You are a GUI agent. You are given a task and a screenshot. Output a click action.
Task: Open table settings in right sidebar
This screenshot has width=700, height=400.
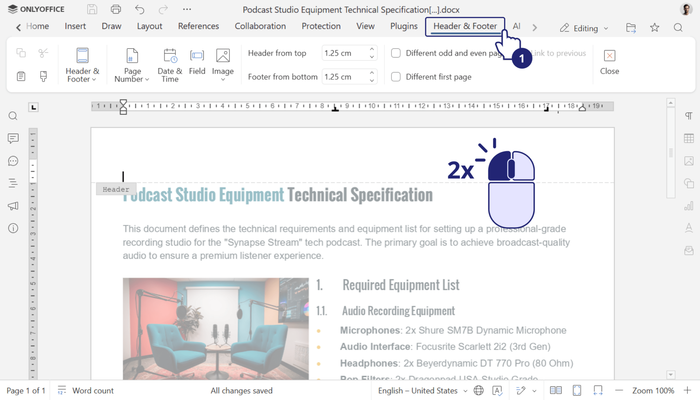[688, 138]
